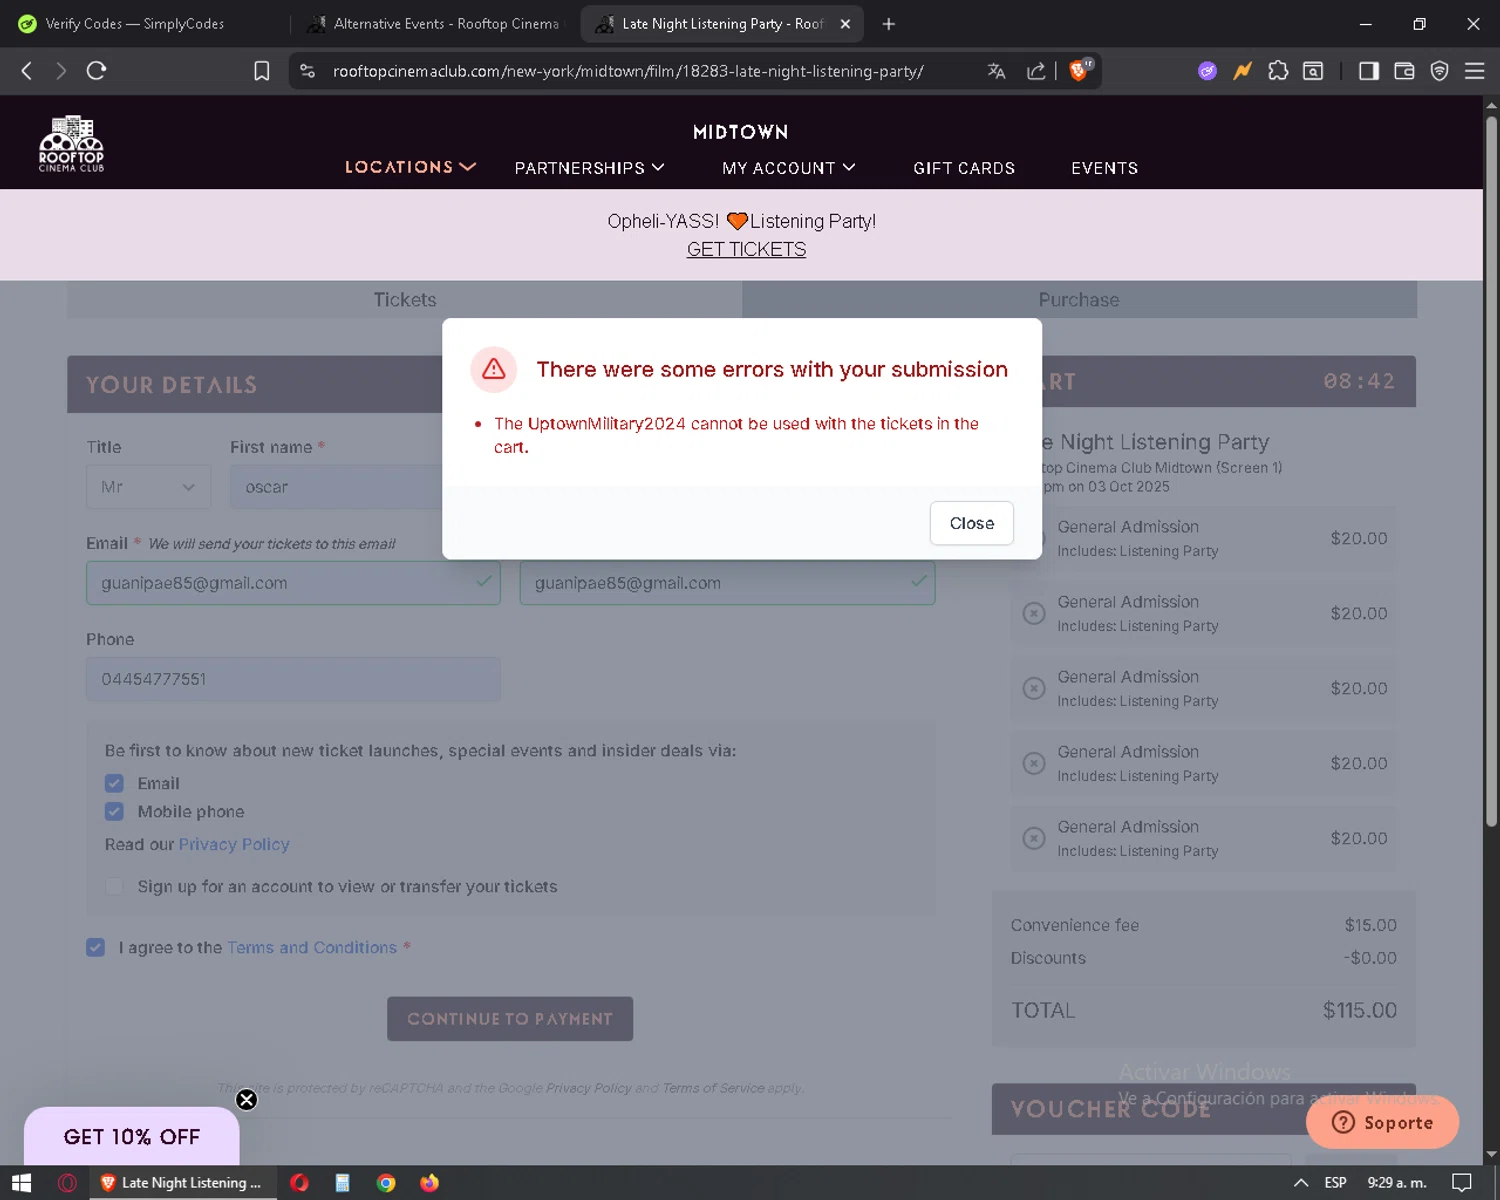
Task: Open Firefox from the taskbar
Action: (x=429, y=1183)
